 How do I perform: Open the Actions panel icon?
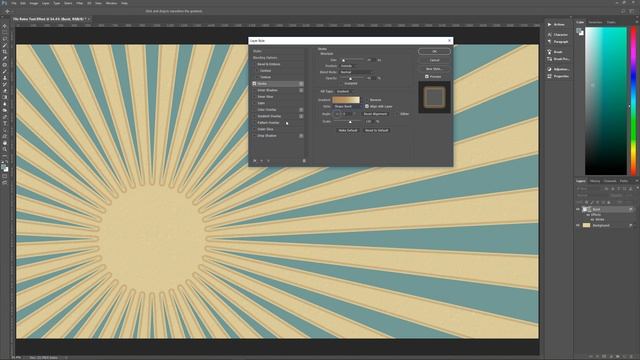(x=549, y=24)
